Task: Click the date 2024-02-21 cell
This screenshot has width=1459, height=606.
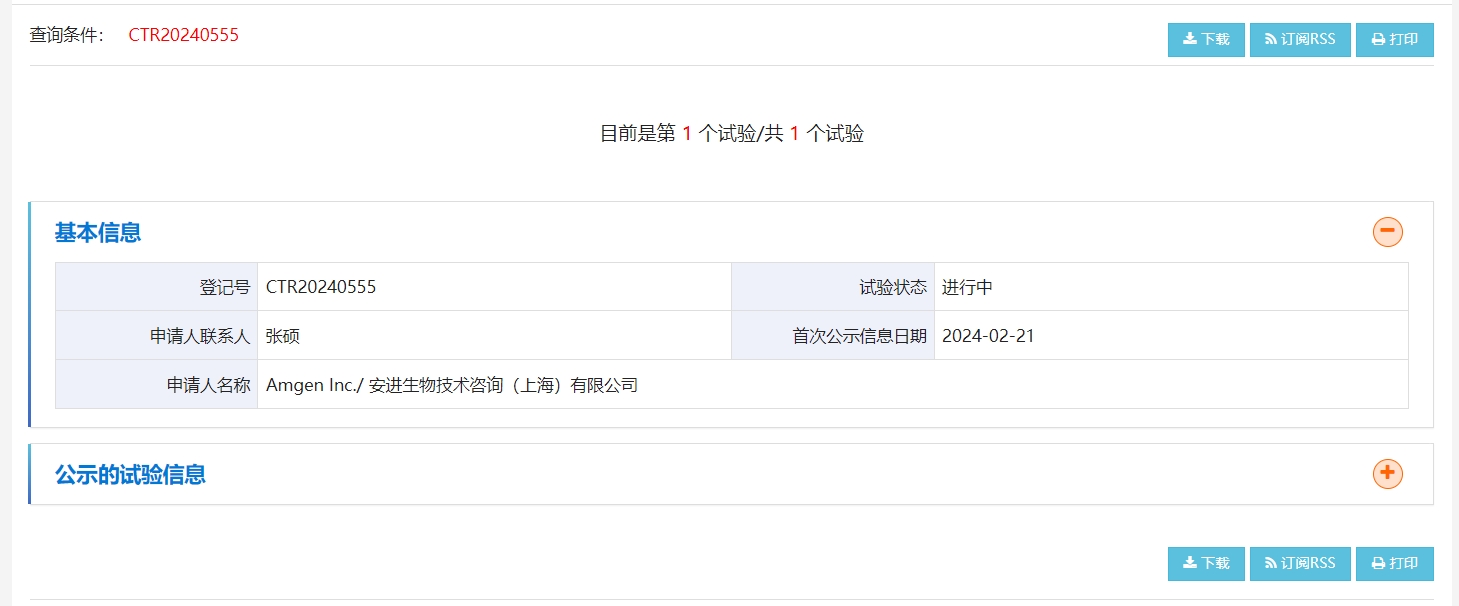Action: click(x=988, y=336)
